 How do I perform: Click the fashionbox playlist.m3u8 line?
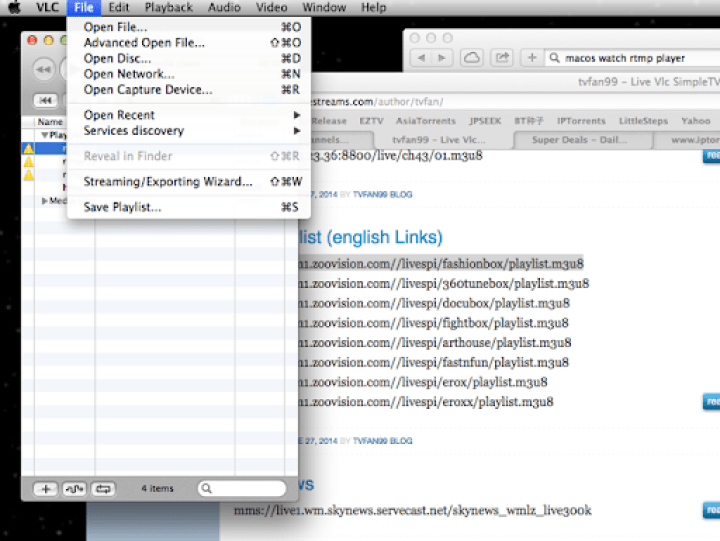(x=441, y=264)
